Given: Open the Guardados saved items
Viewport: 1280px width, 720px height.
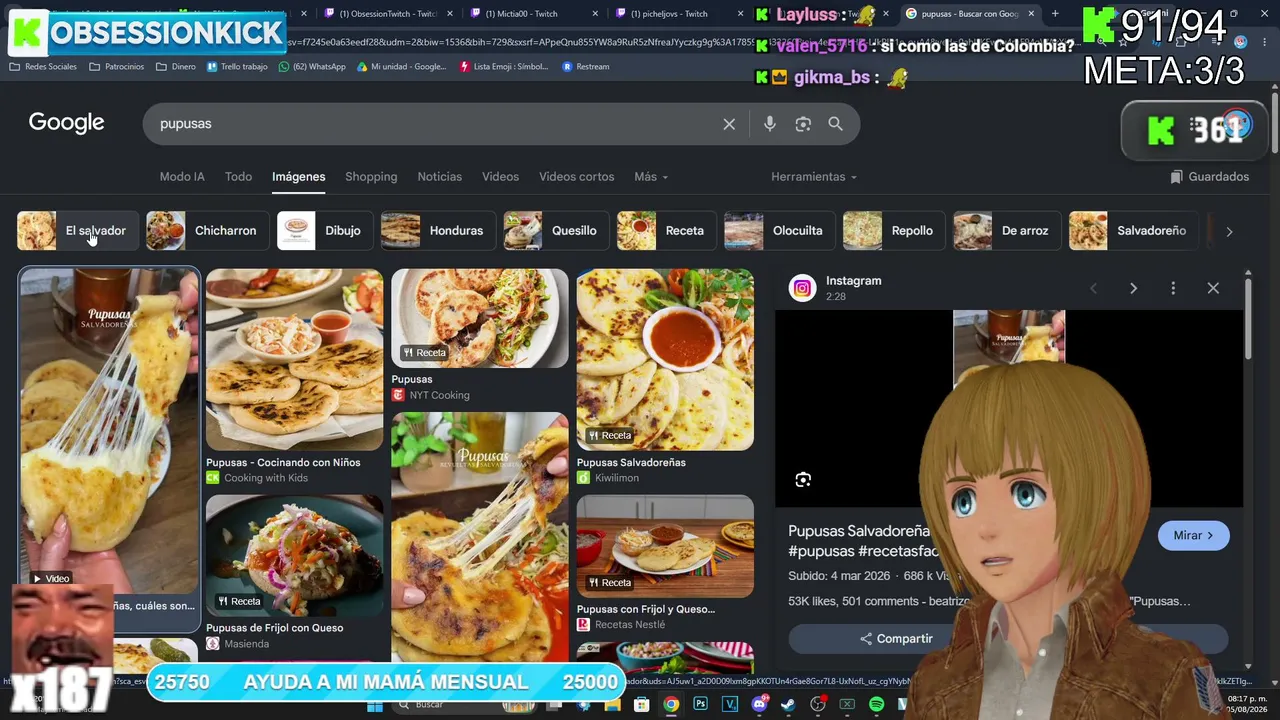Looking at the screenshot, I should point(1210,177).
